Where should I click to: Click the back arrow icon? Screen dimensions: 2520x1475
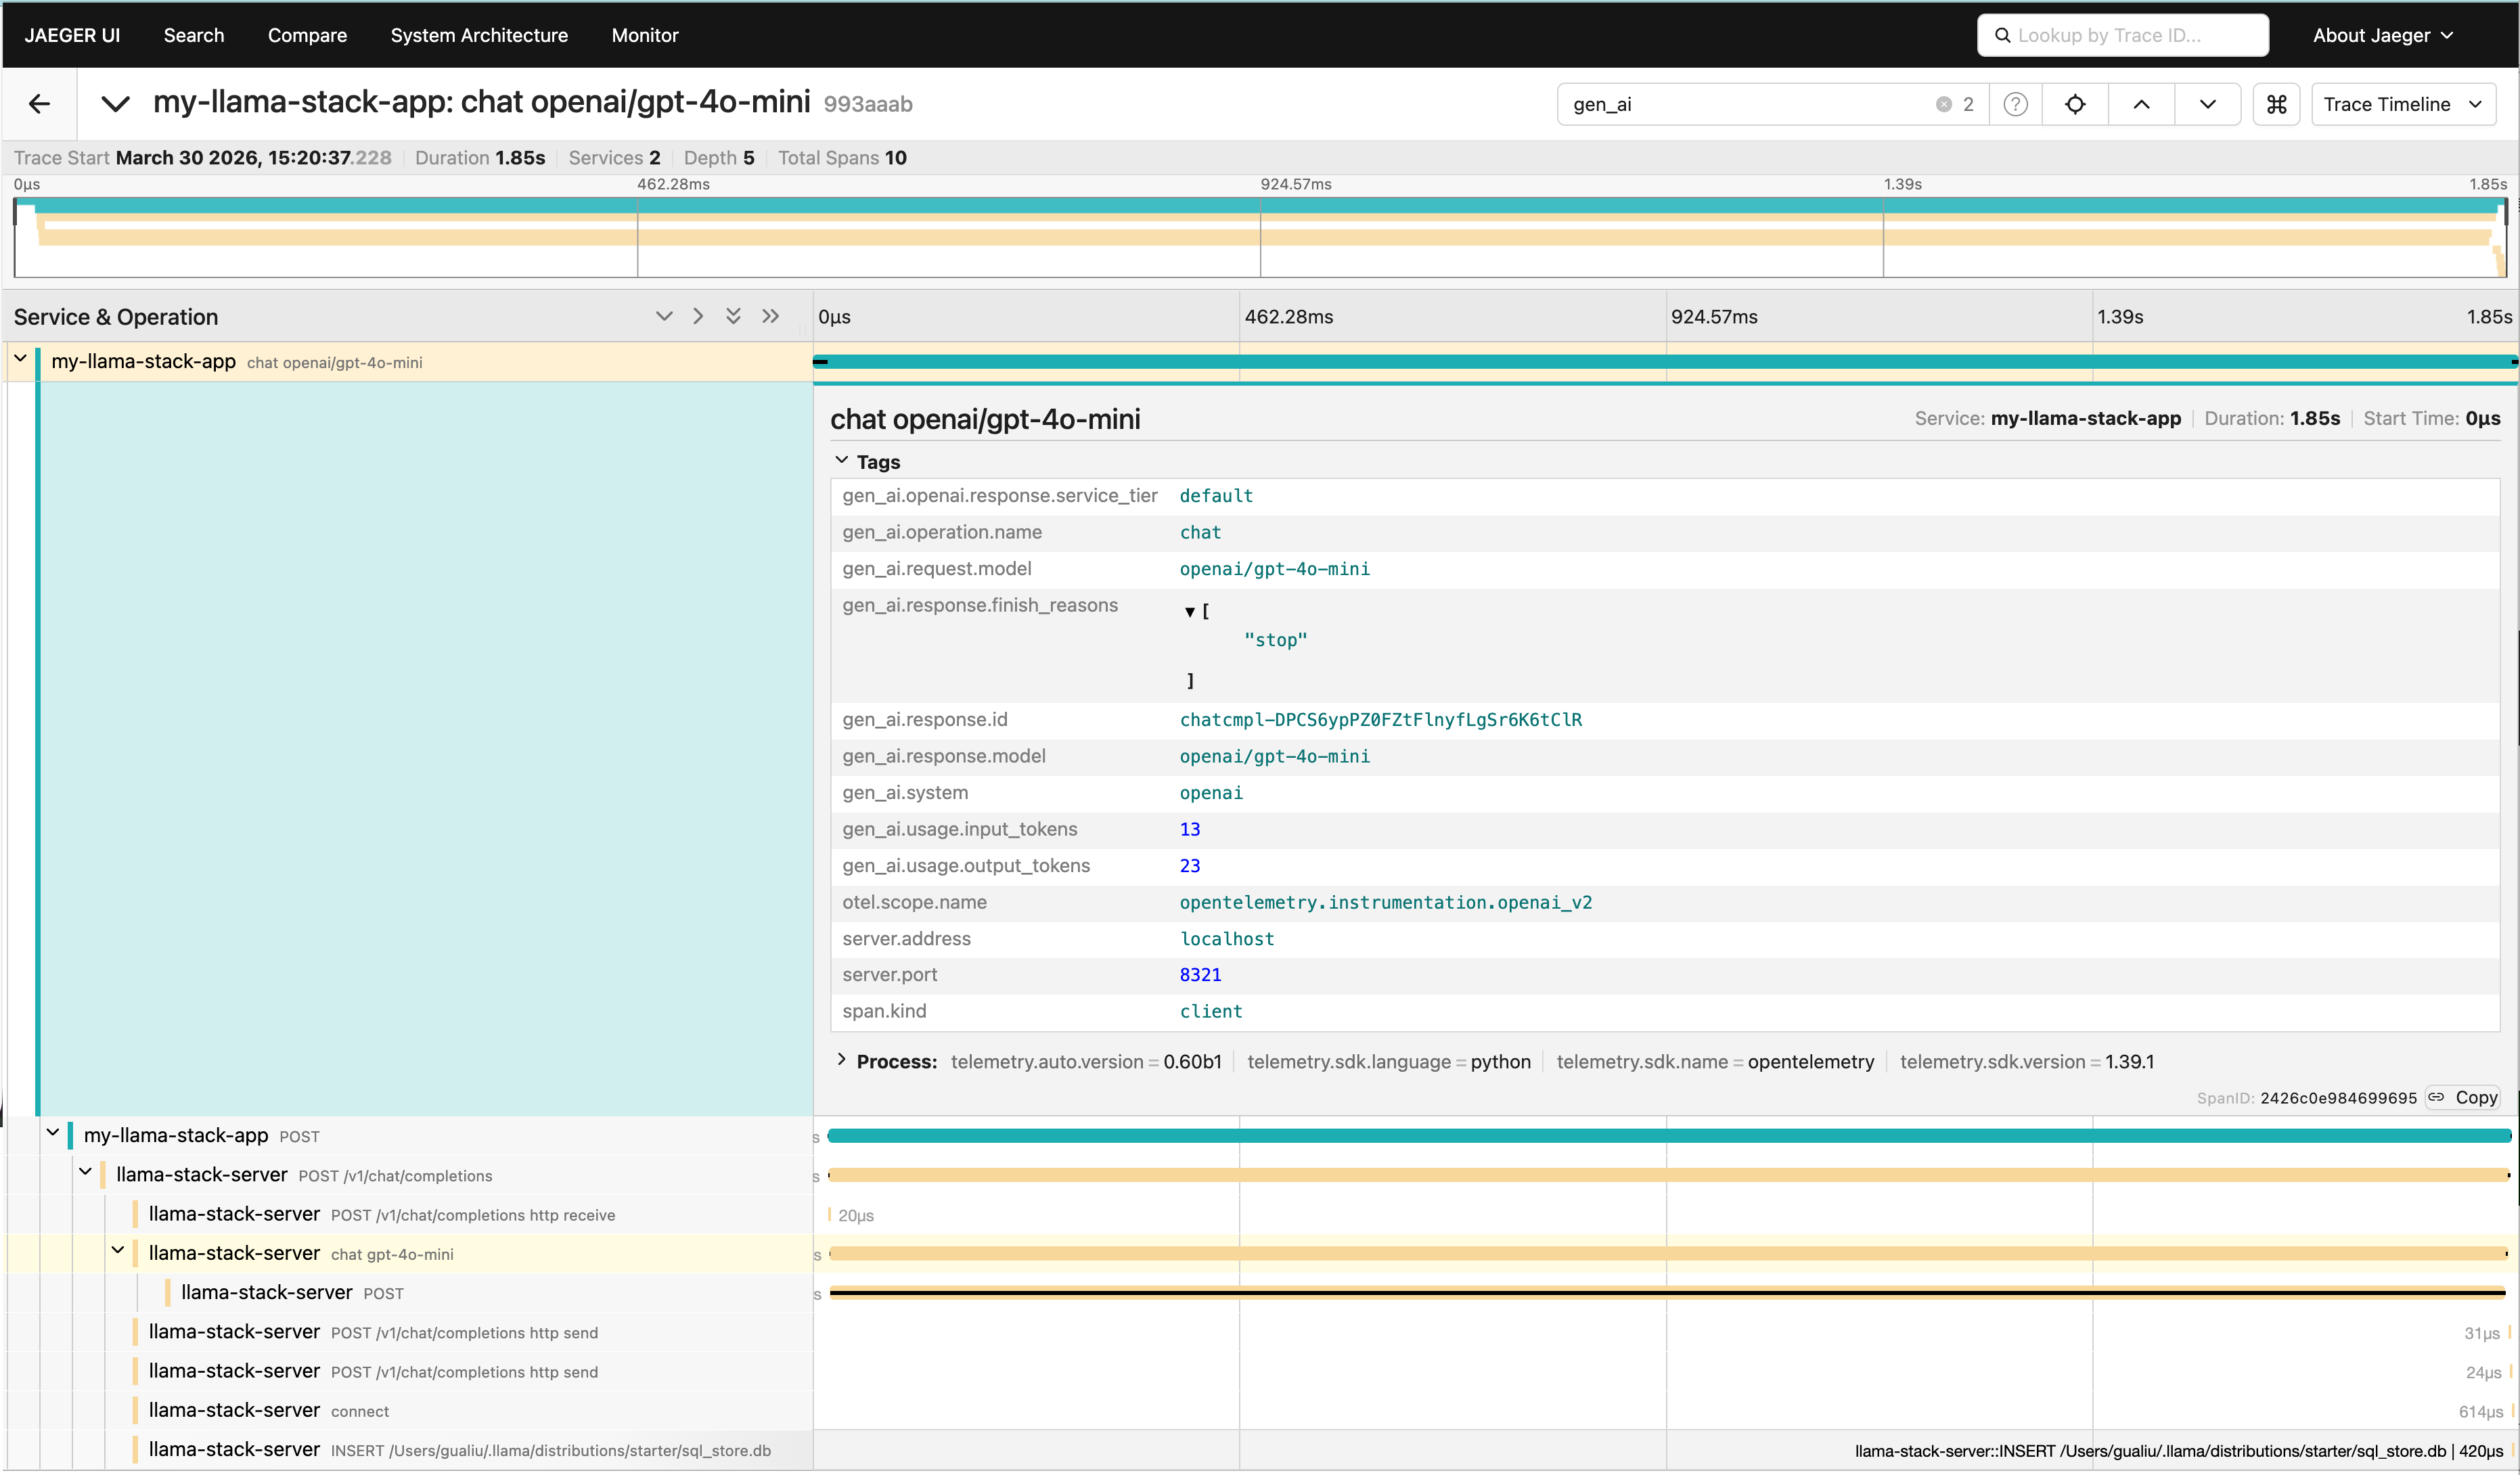pyautogui.click(x=39, y=104)
